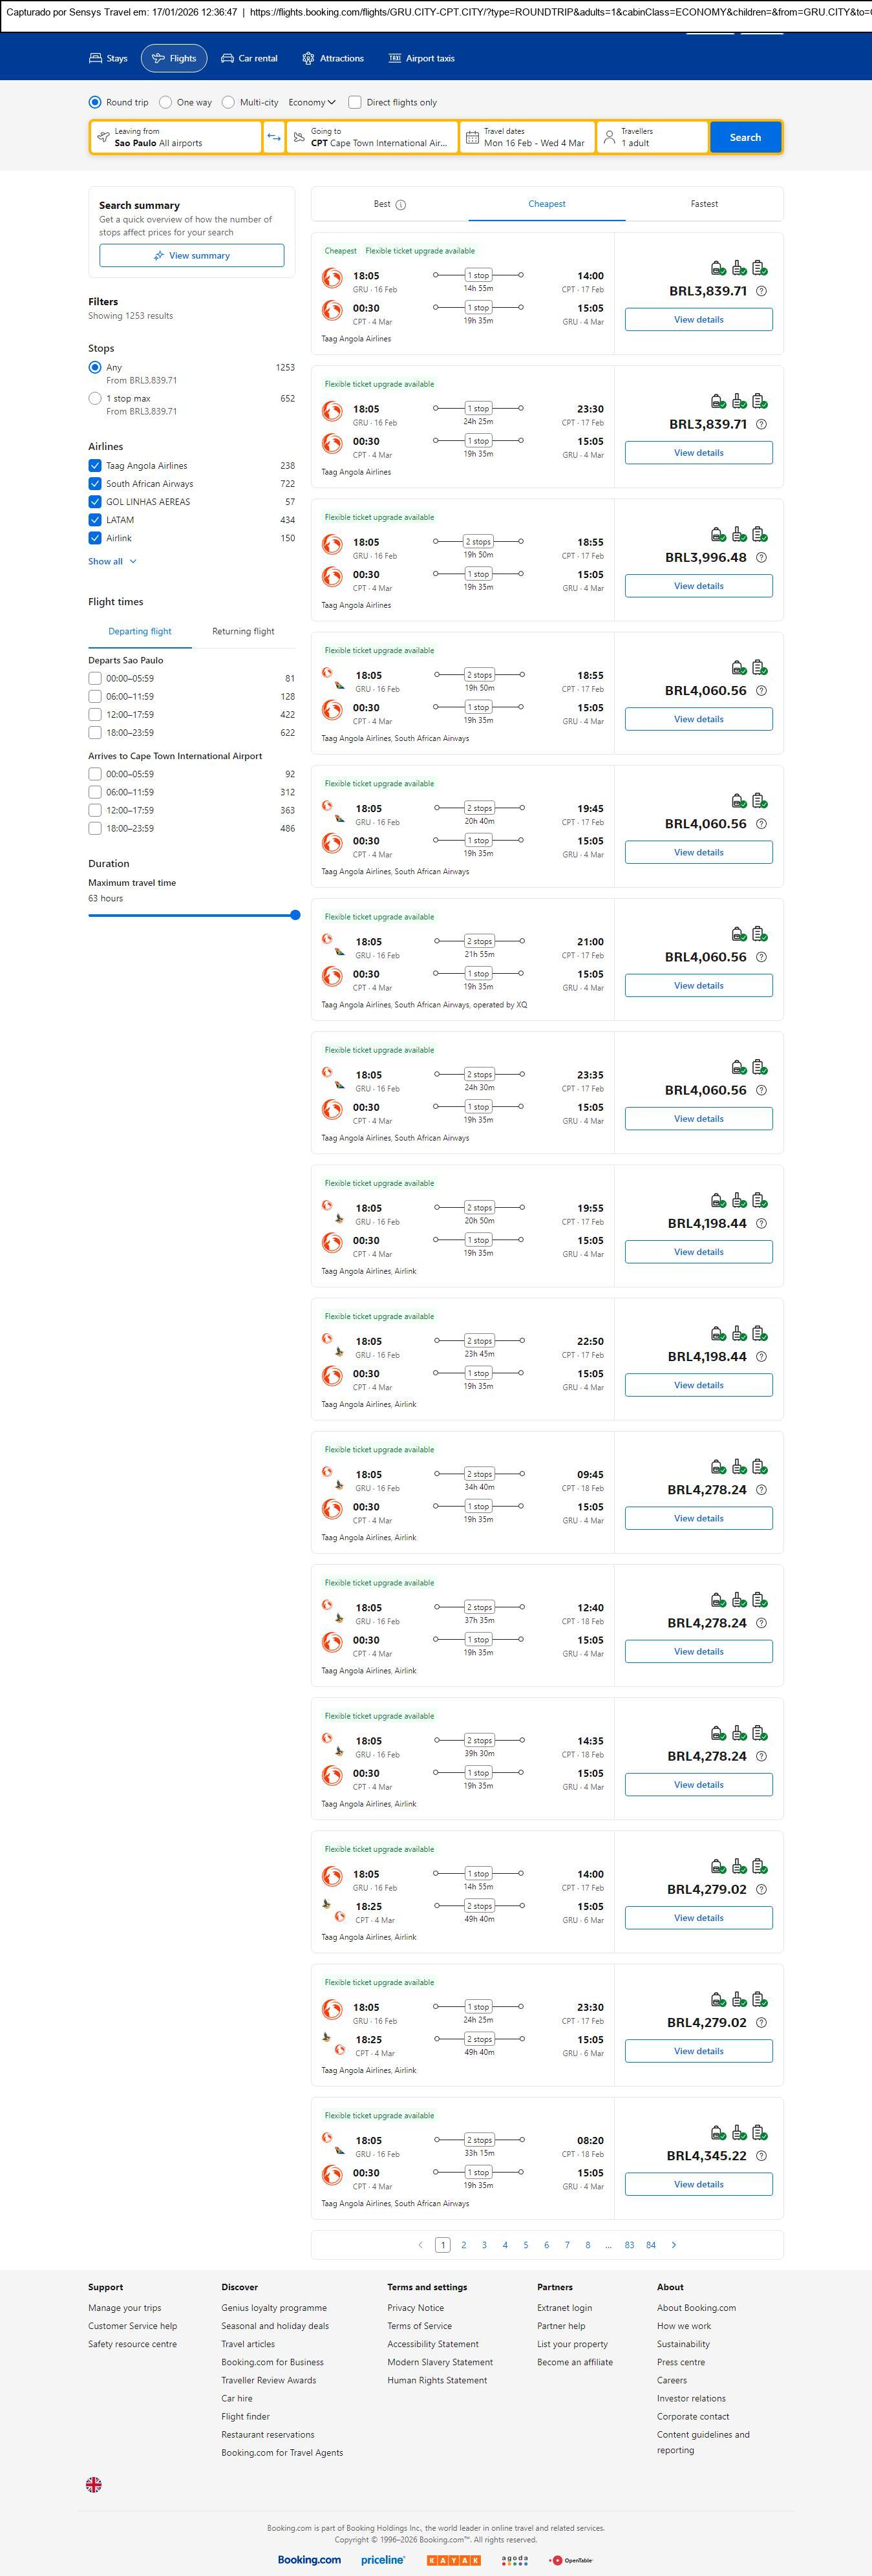The width and height of the screenshot is (872, 2576).
Task: Click the traveller person icon
Action: pyautogui.click(x=609, y=137)
